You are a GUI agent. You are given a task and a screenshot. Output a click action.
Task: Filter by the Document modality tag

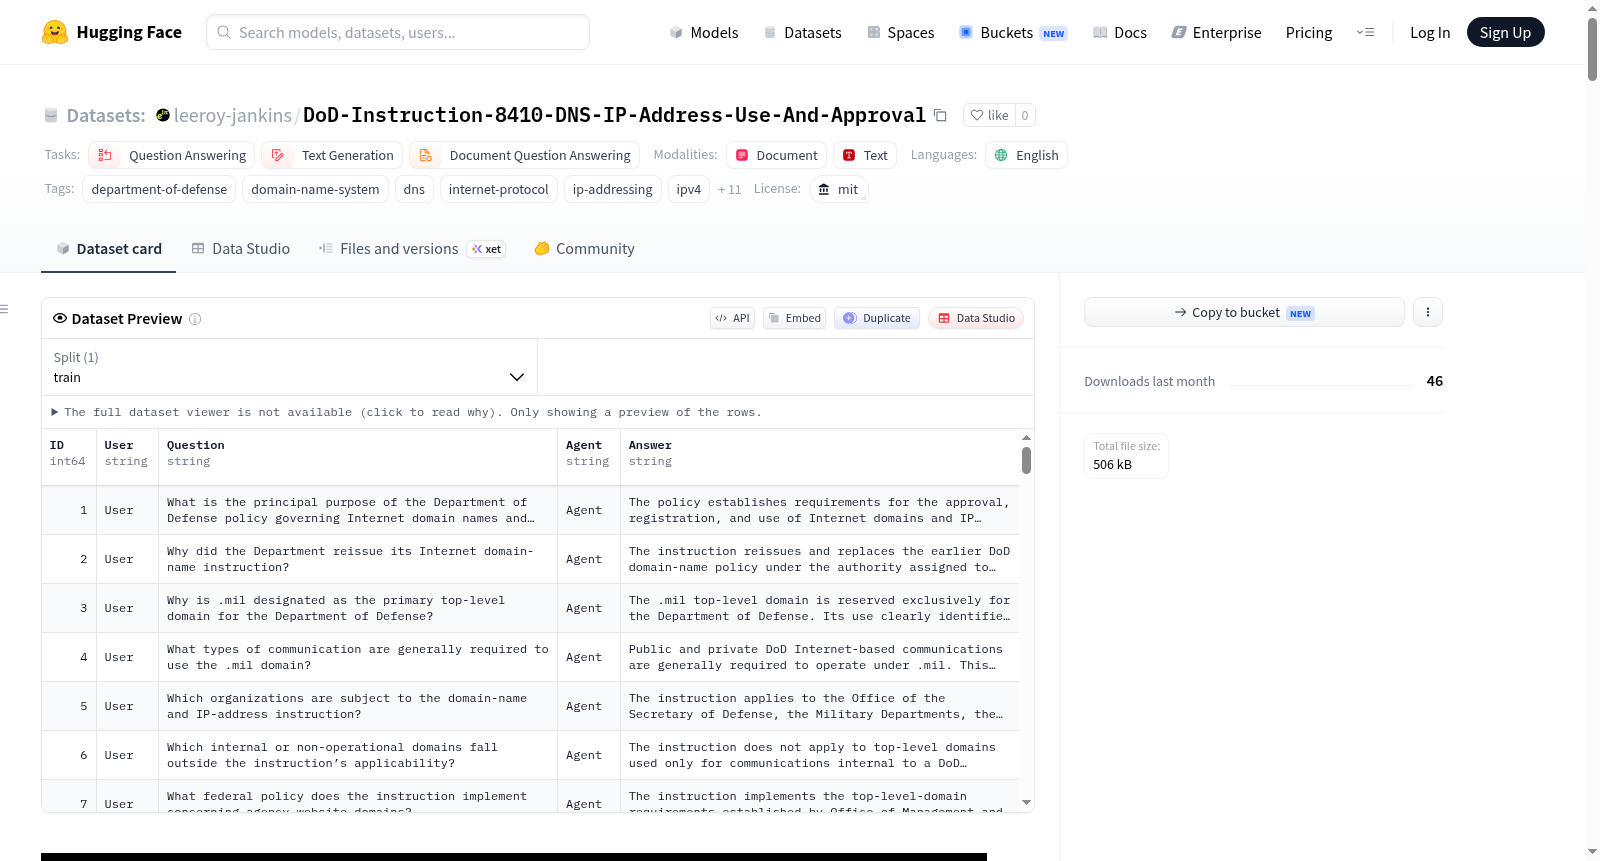pos(776,155)
